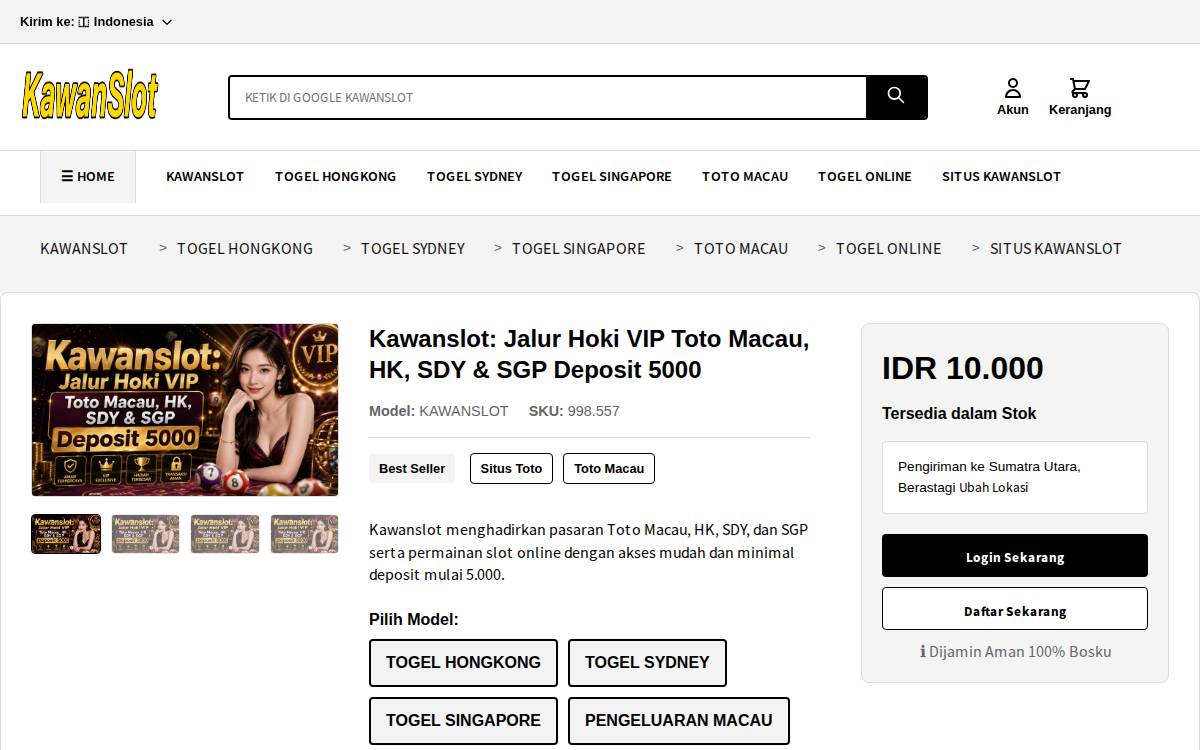Choose the TOGEL HONGKONG model option

tap(463, 663)
